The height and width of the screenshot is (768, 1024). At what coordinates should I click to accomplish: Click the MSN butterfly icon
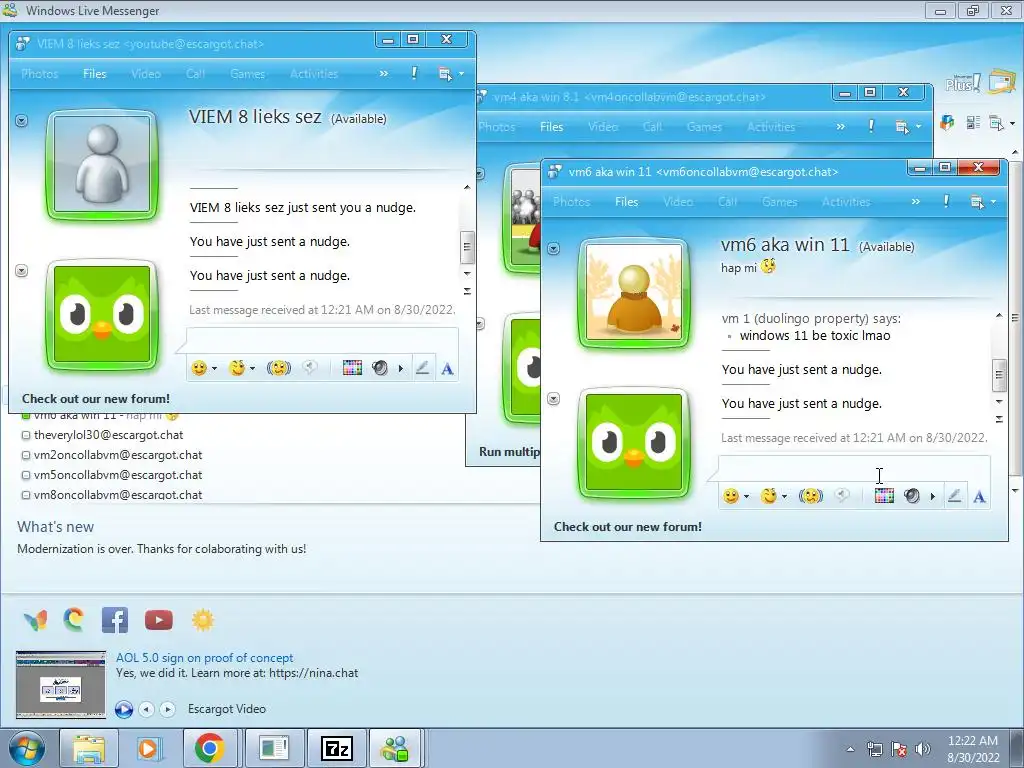[x=35, y=620]
